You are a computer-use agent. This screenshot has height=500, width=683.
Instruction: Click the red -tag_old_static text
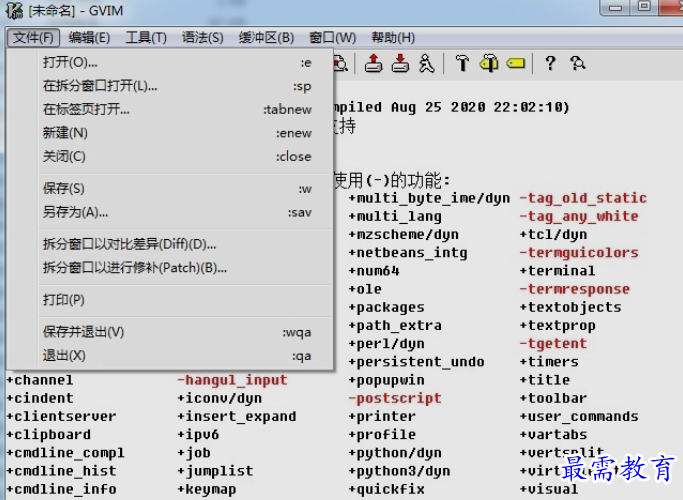tap(583, 199)
